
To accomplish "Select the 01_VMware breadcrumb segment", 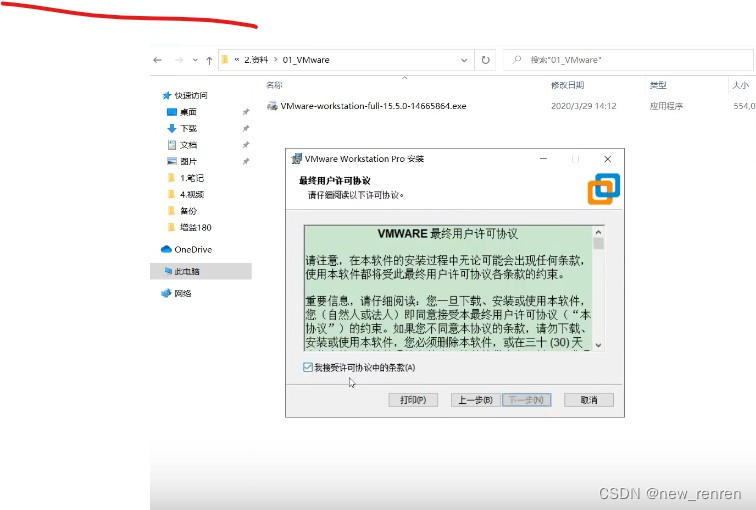I will [x=306, y=60].
